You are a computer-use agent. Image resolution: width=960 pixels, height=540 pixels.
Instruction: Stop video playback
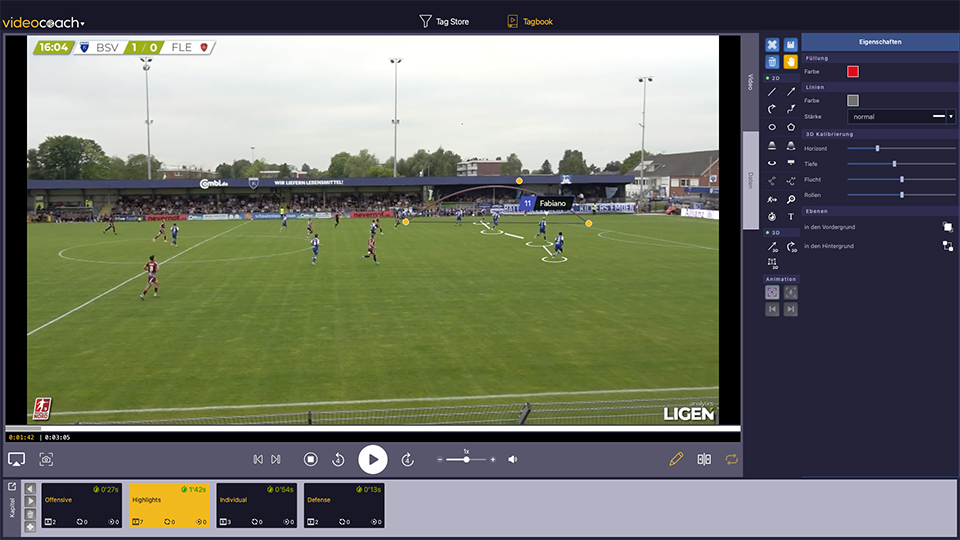click(x=310, y=459)
